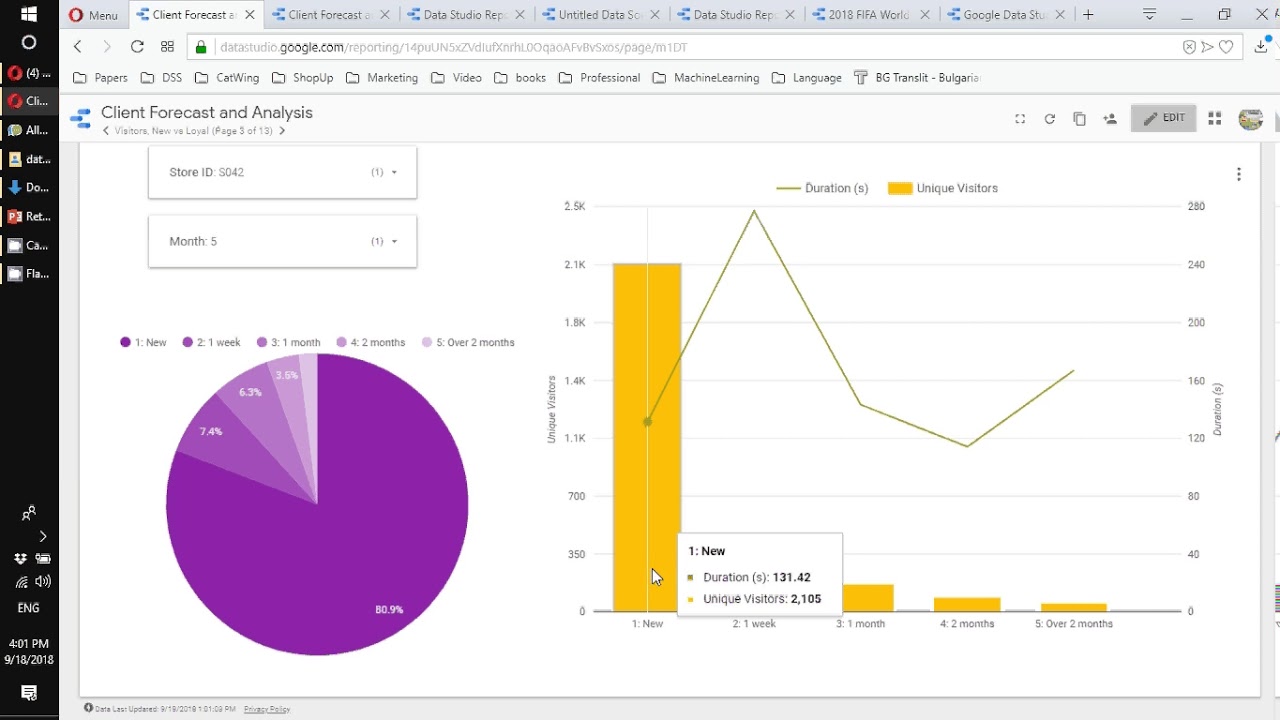Open chart options three-dot menu

click(1239, 174)
